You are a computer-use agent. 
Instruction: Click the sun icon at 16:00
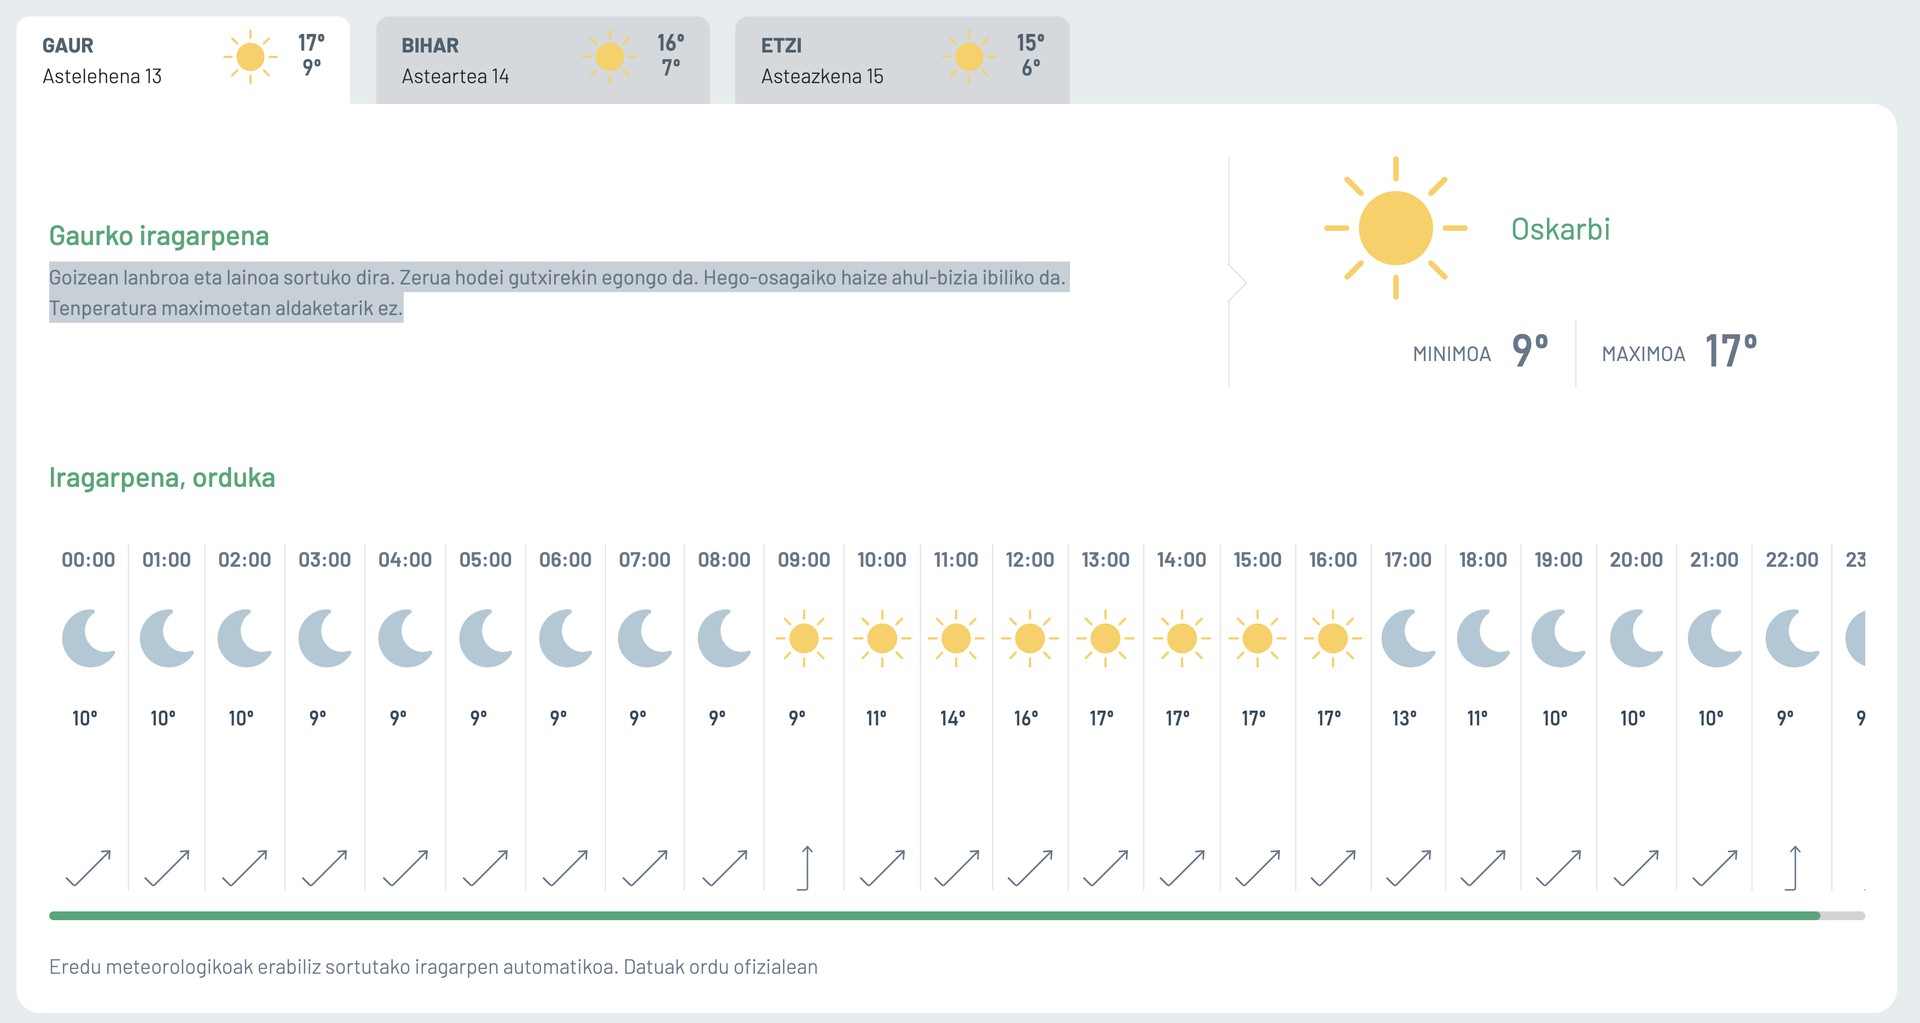click(1333, 638)
